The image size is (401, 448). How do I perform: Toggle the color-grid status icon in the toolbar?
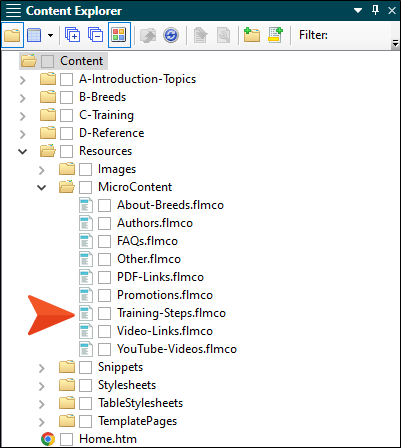pyautogui.click(x=119, y=35)
